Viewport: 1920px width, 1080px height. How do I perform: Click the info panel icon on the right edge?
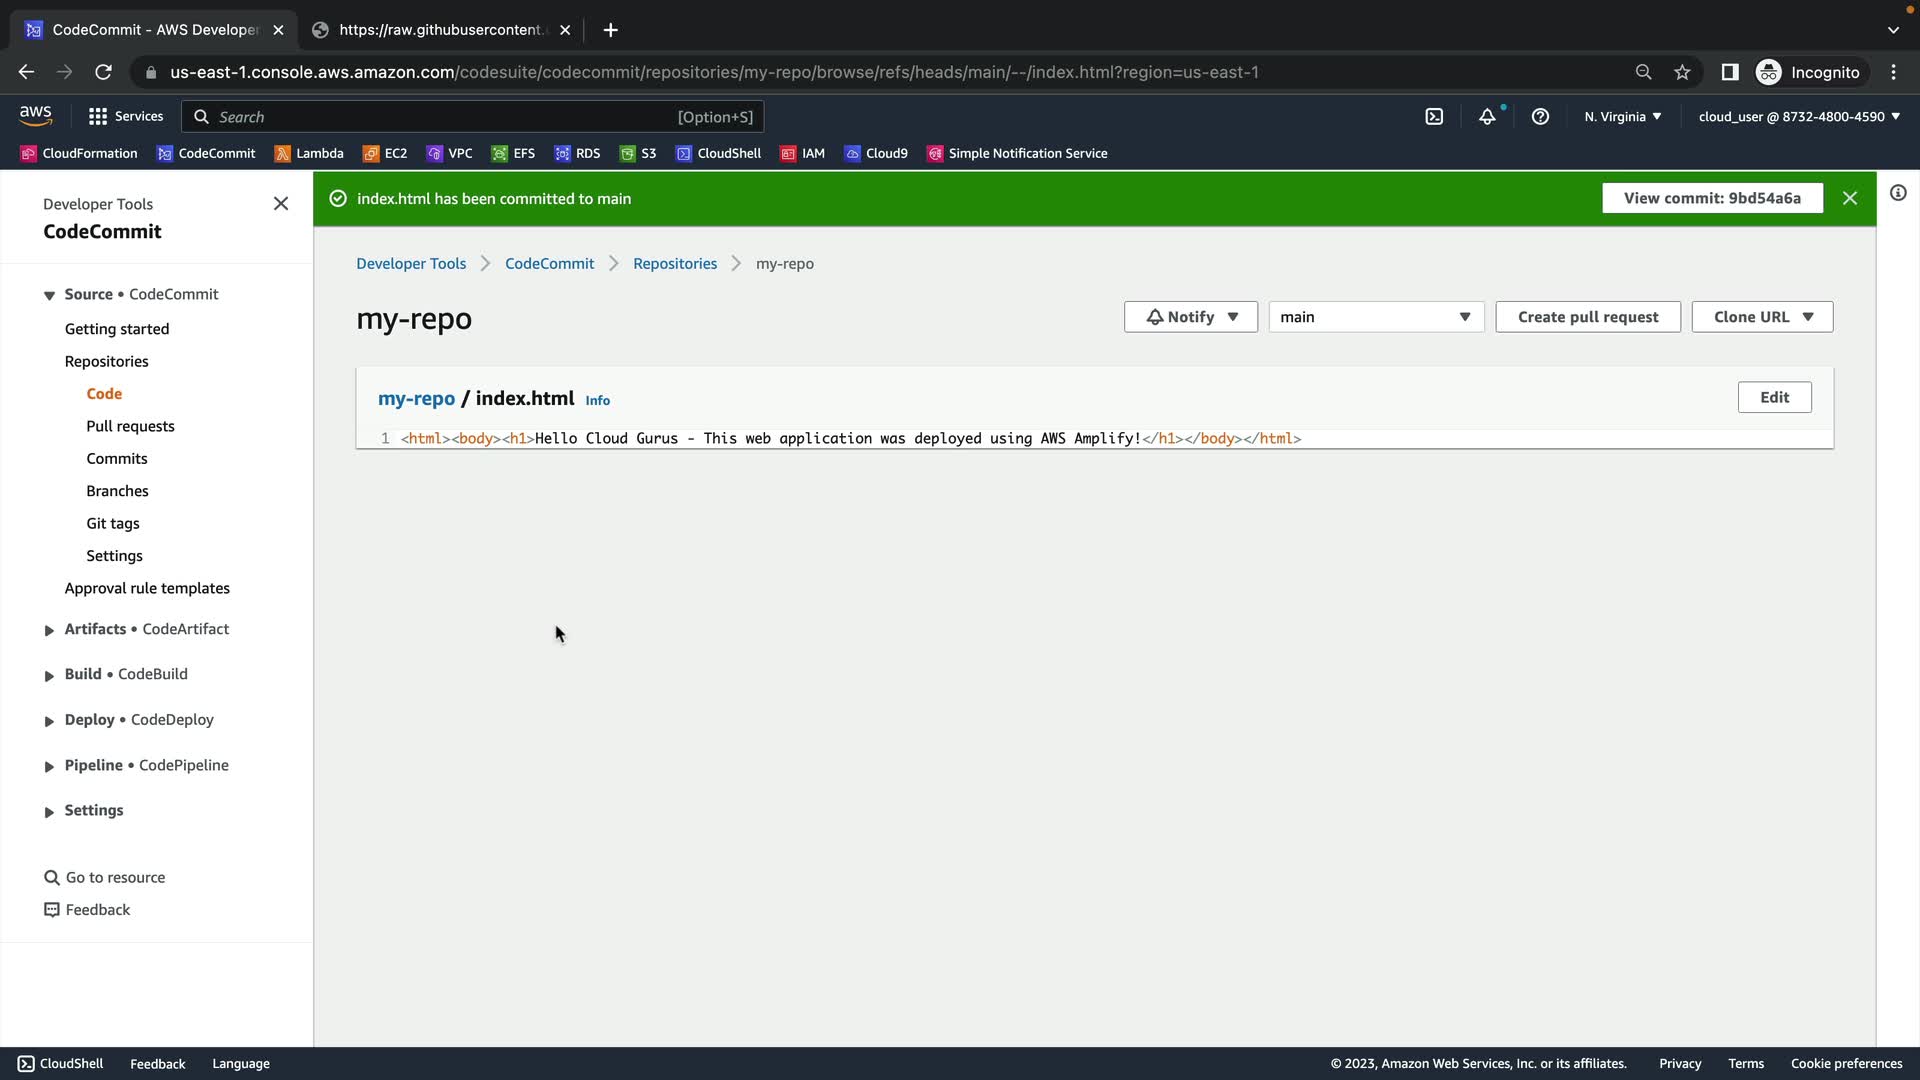(x=1898, y=193)
